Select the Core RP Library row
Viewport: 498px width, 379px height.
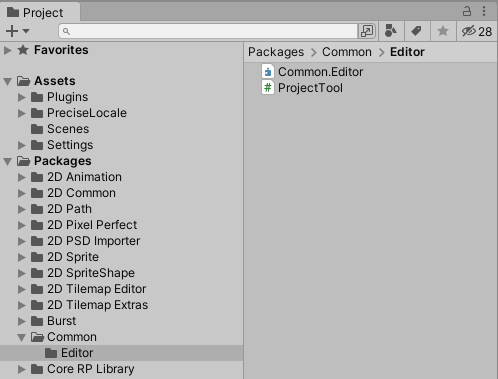[x=122, y=369]
